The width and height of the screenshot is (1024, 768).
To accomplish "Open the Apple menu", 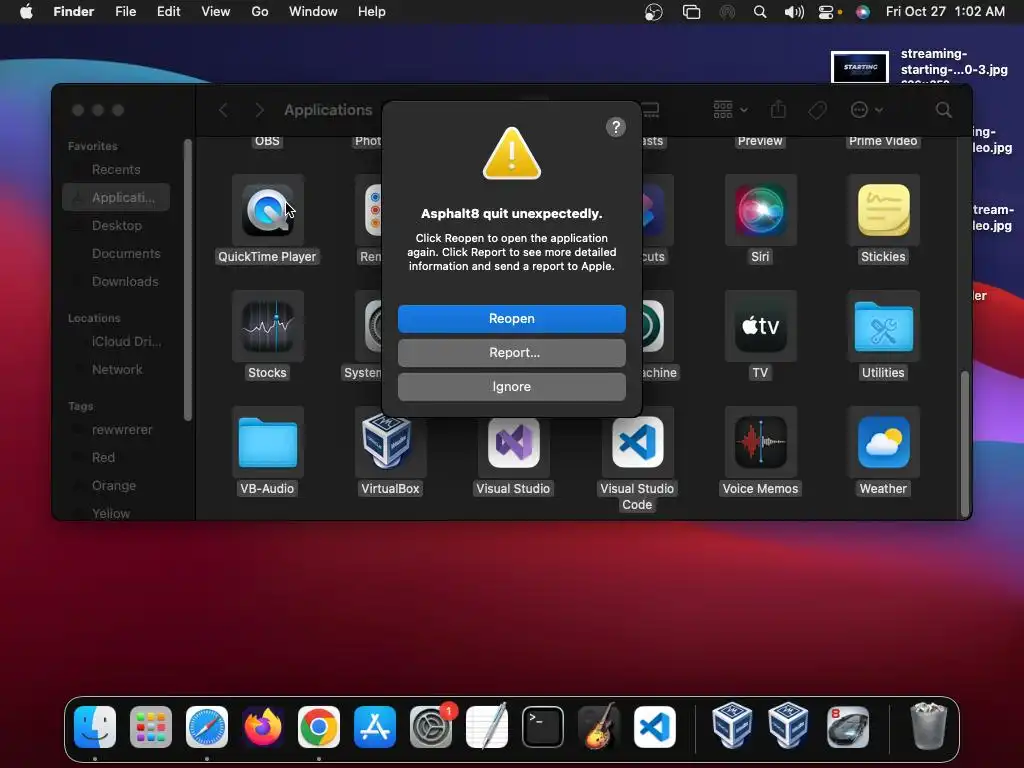I will pos(26,12).
